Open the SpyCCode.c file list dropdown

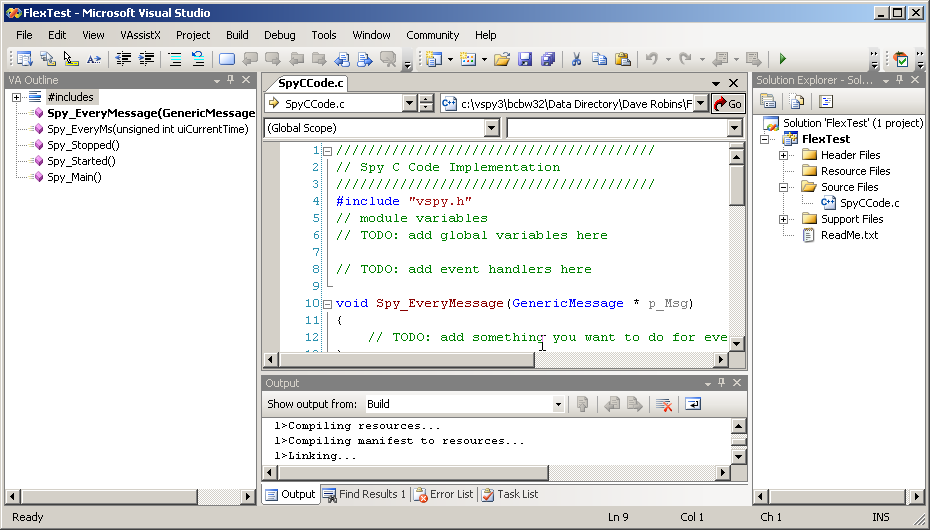(409, 104)
